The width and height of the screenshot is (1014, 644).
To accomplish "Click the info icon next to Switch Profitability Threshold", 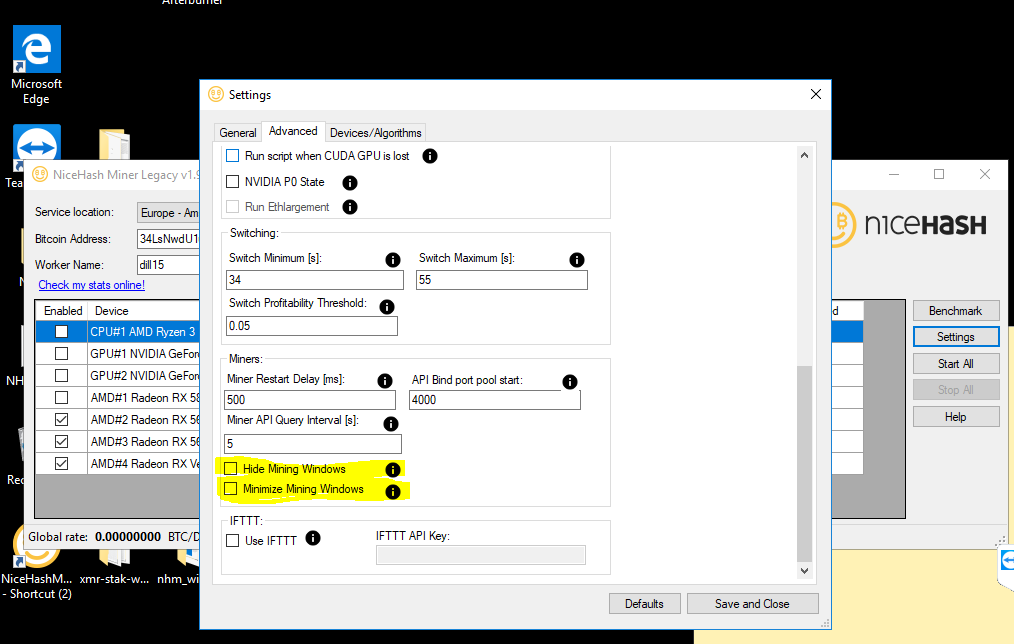I will (386, 306).
